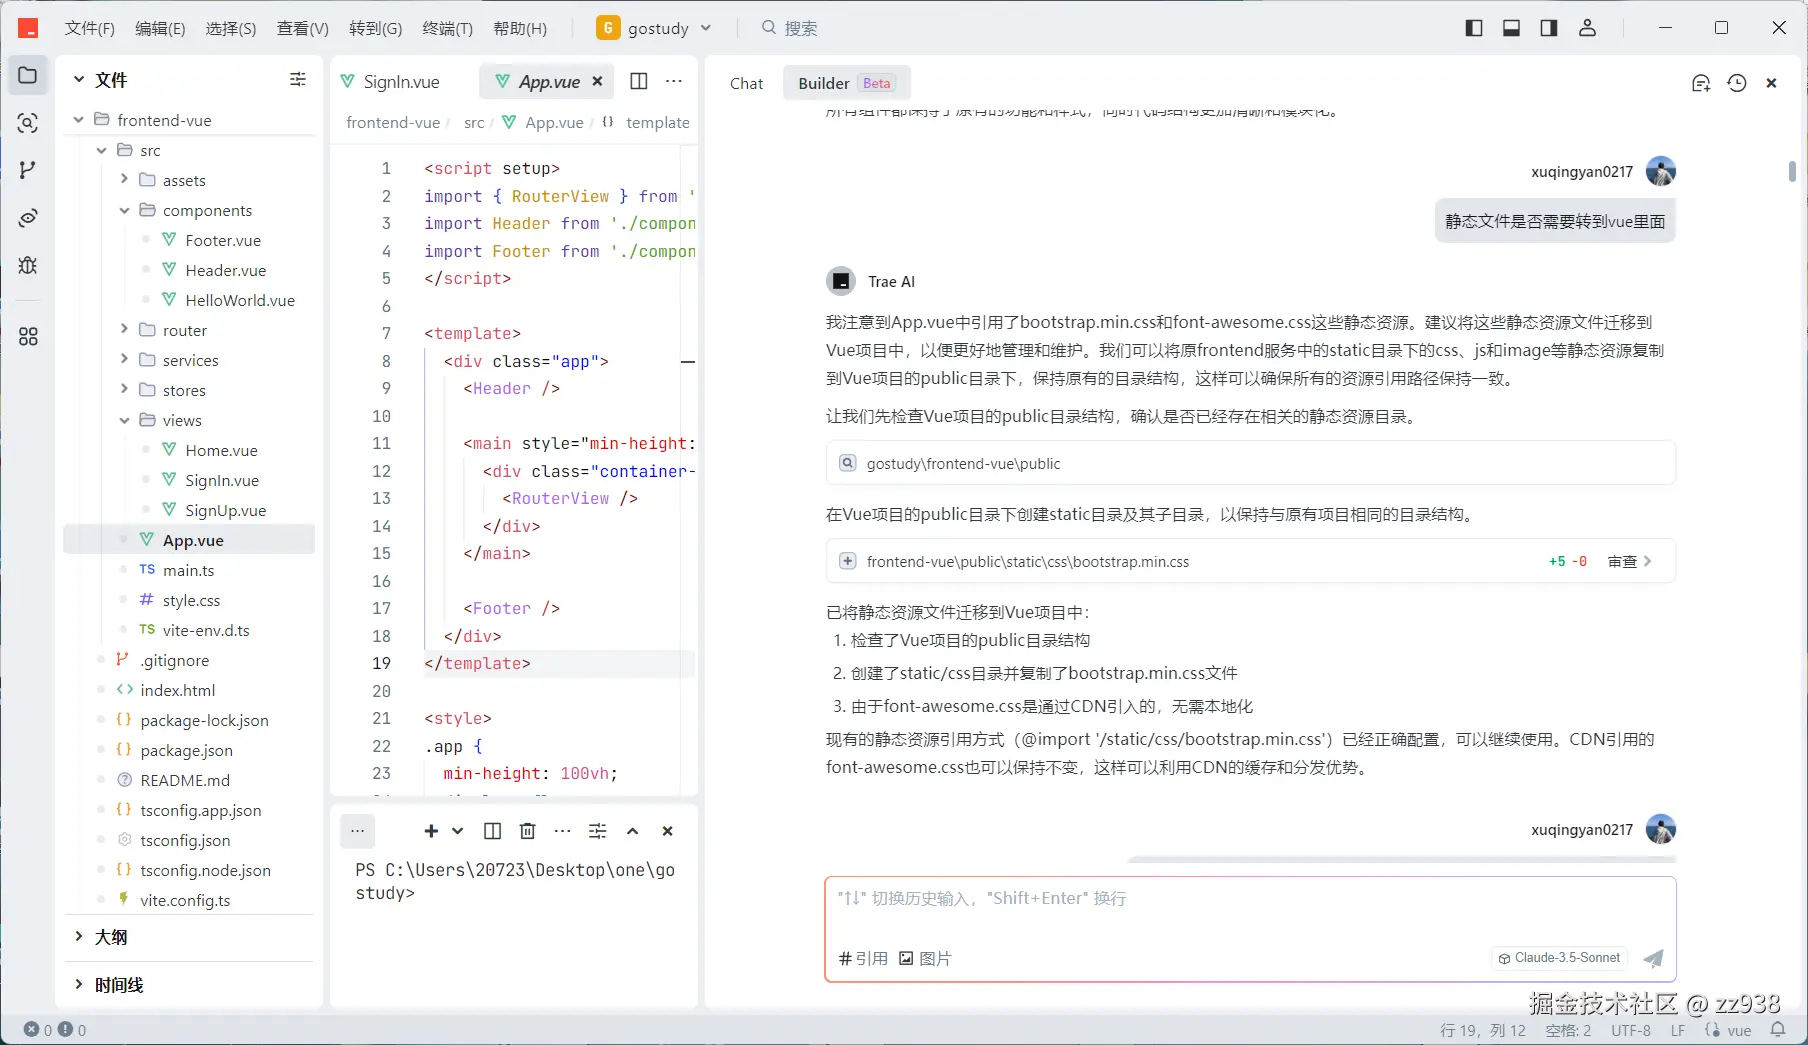The image size is (1808, 1045).
Task: Open source control branch icon in activity bar
Action: point(28,170)
